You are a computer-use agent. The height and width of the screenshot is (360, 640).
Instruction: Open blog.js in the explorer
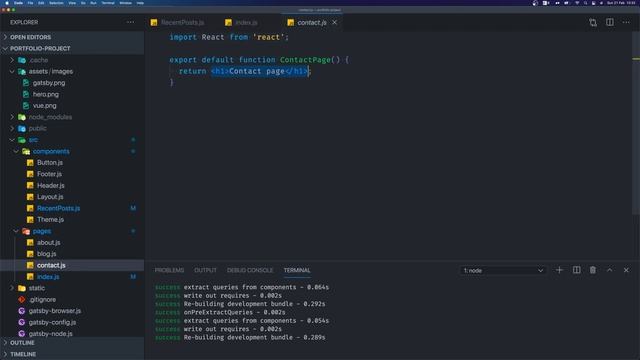point(47,254)
